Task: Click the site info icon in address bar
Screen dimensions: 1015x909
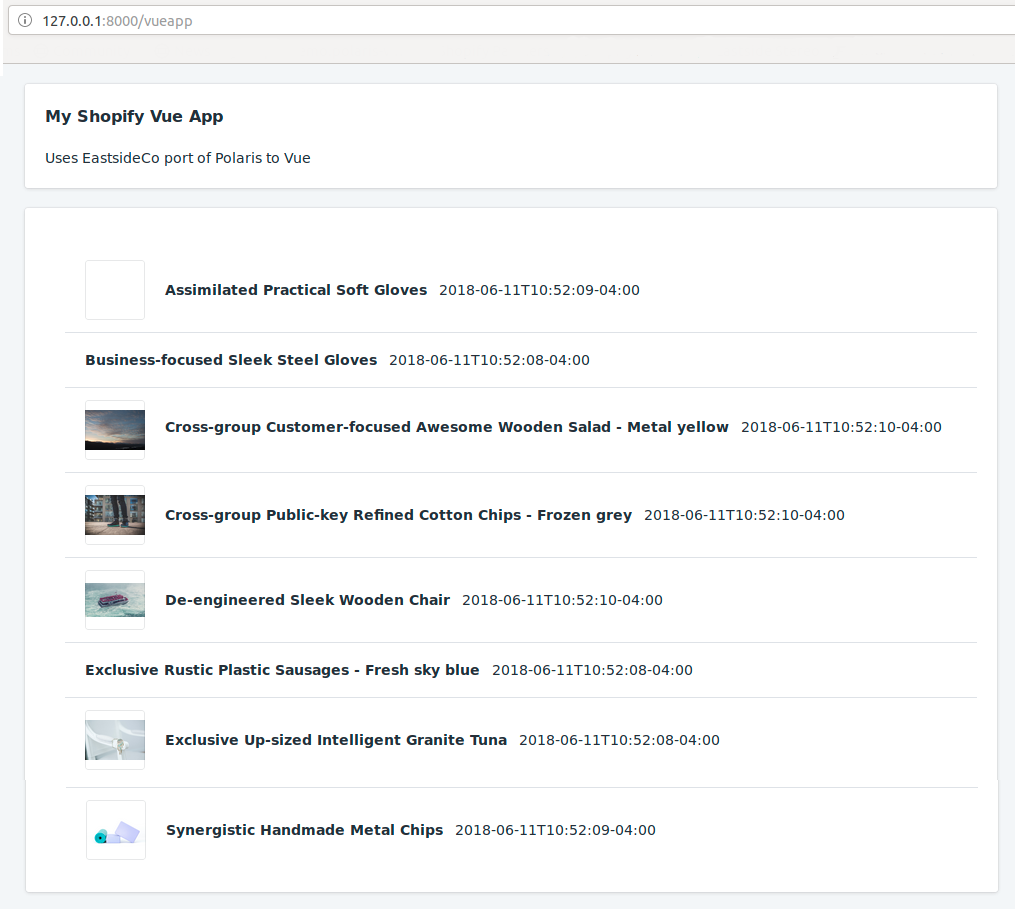Action: point(25,20)
